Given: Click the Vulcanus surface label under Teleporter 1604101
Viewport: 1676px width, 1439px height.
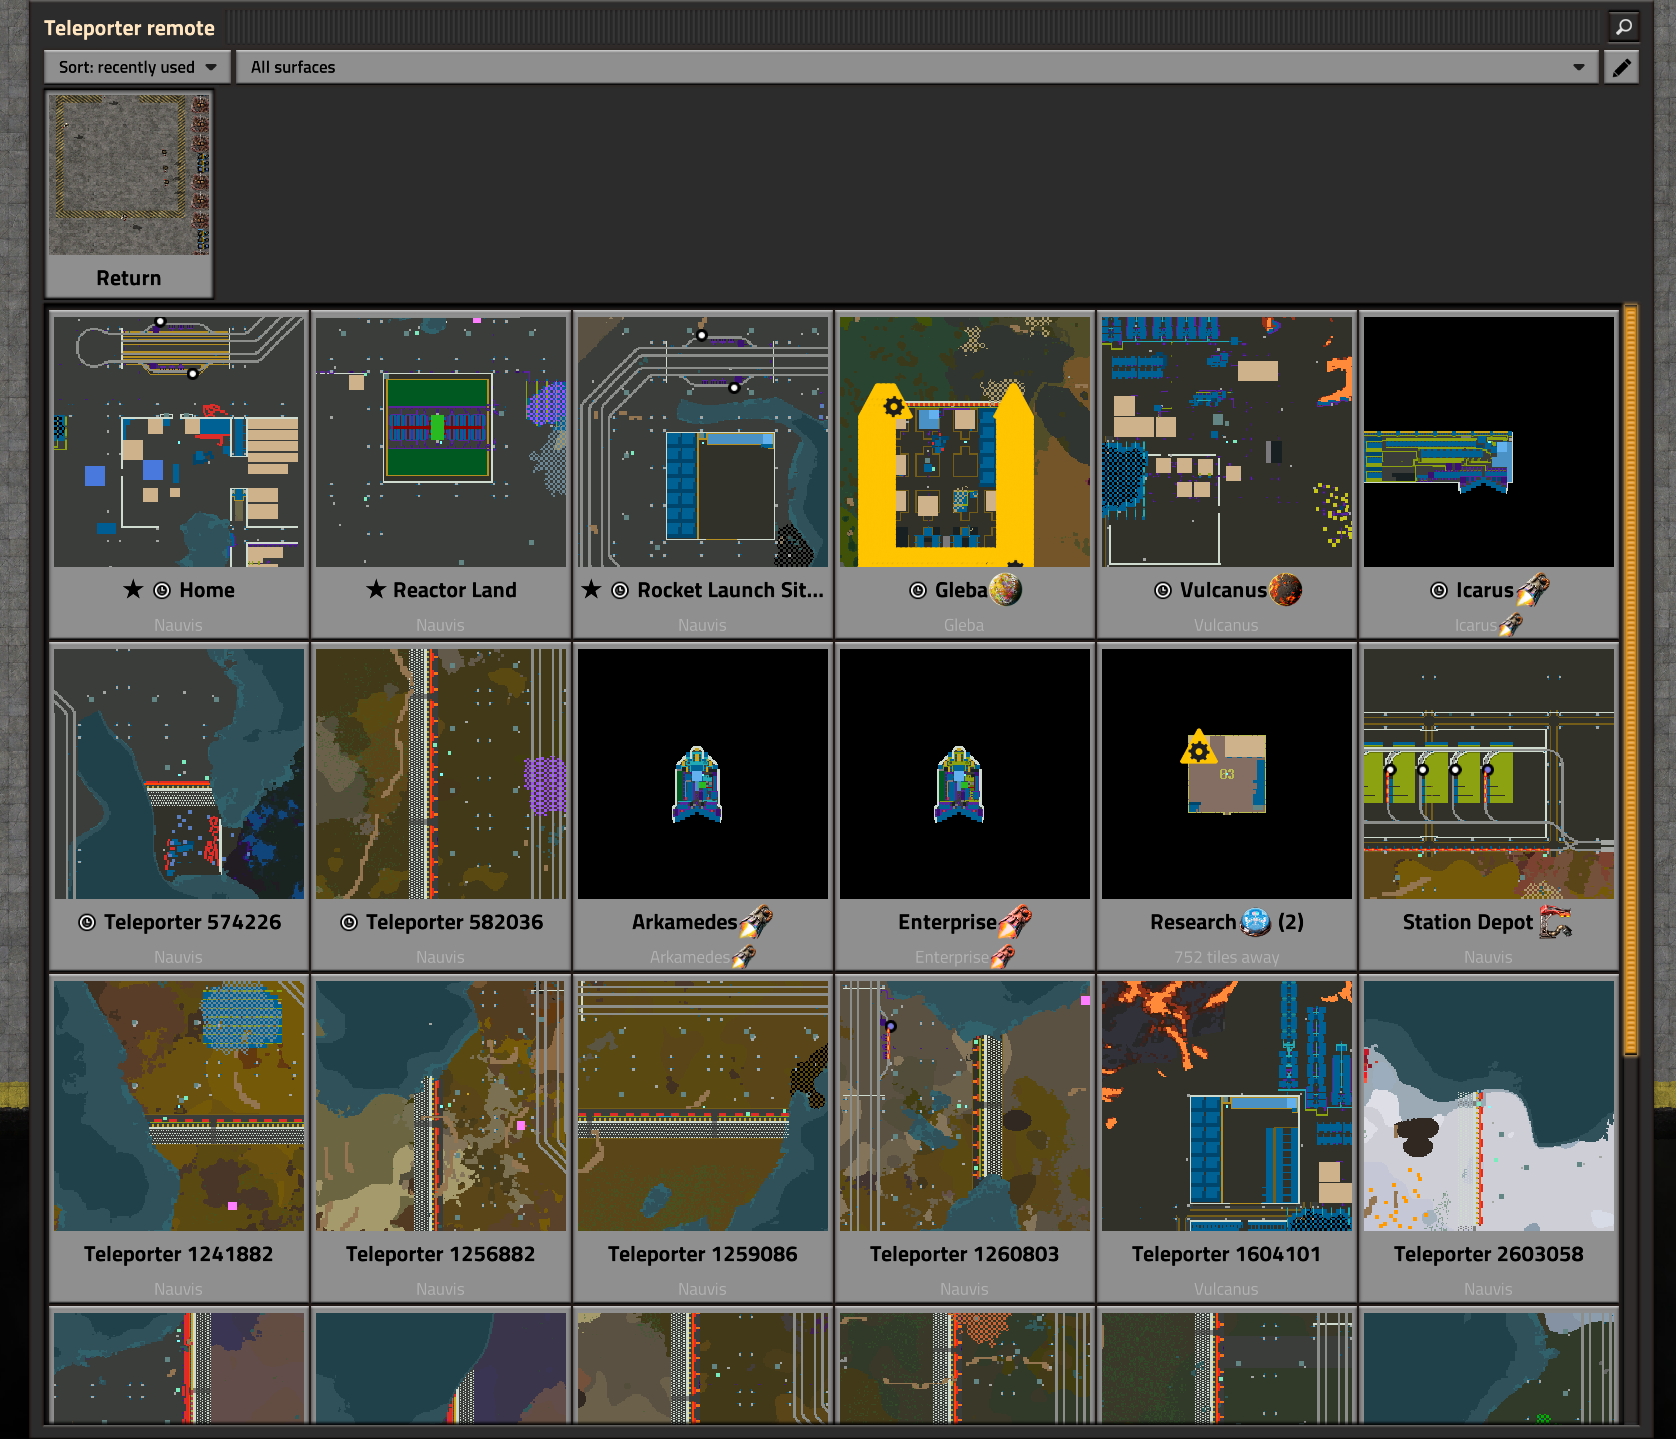Looking at the screenshot, I should 1226,1289.
